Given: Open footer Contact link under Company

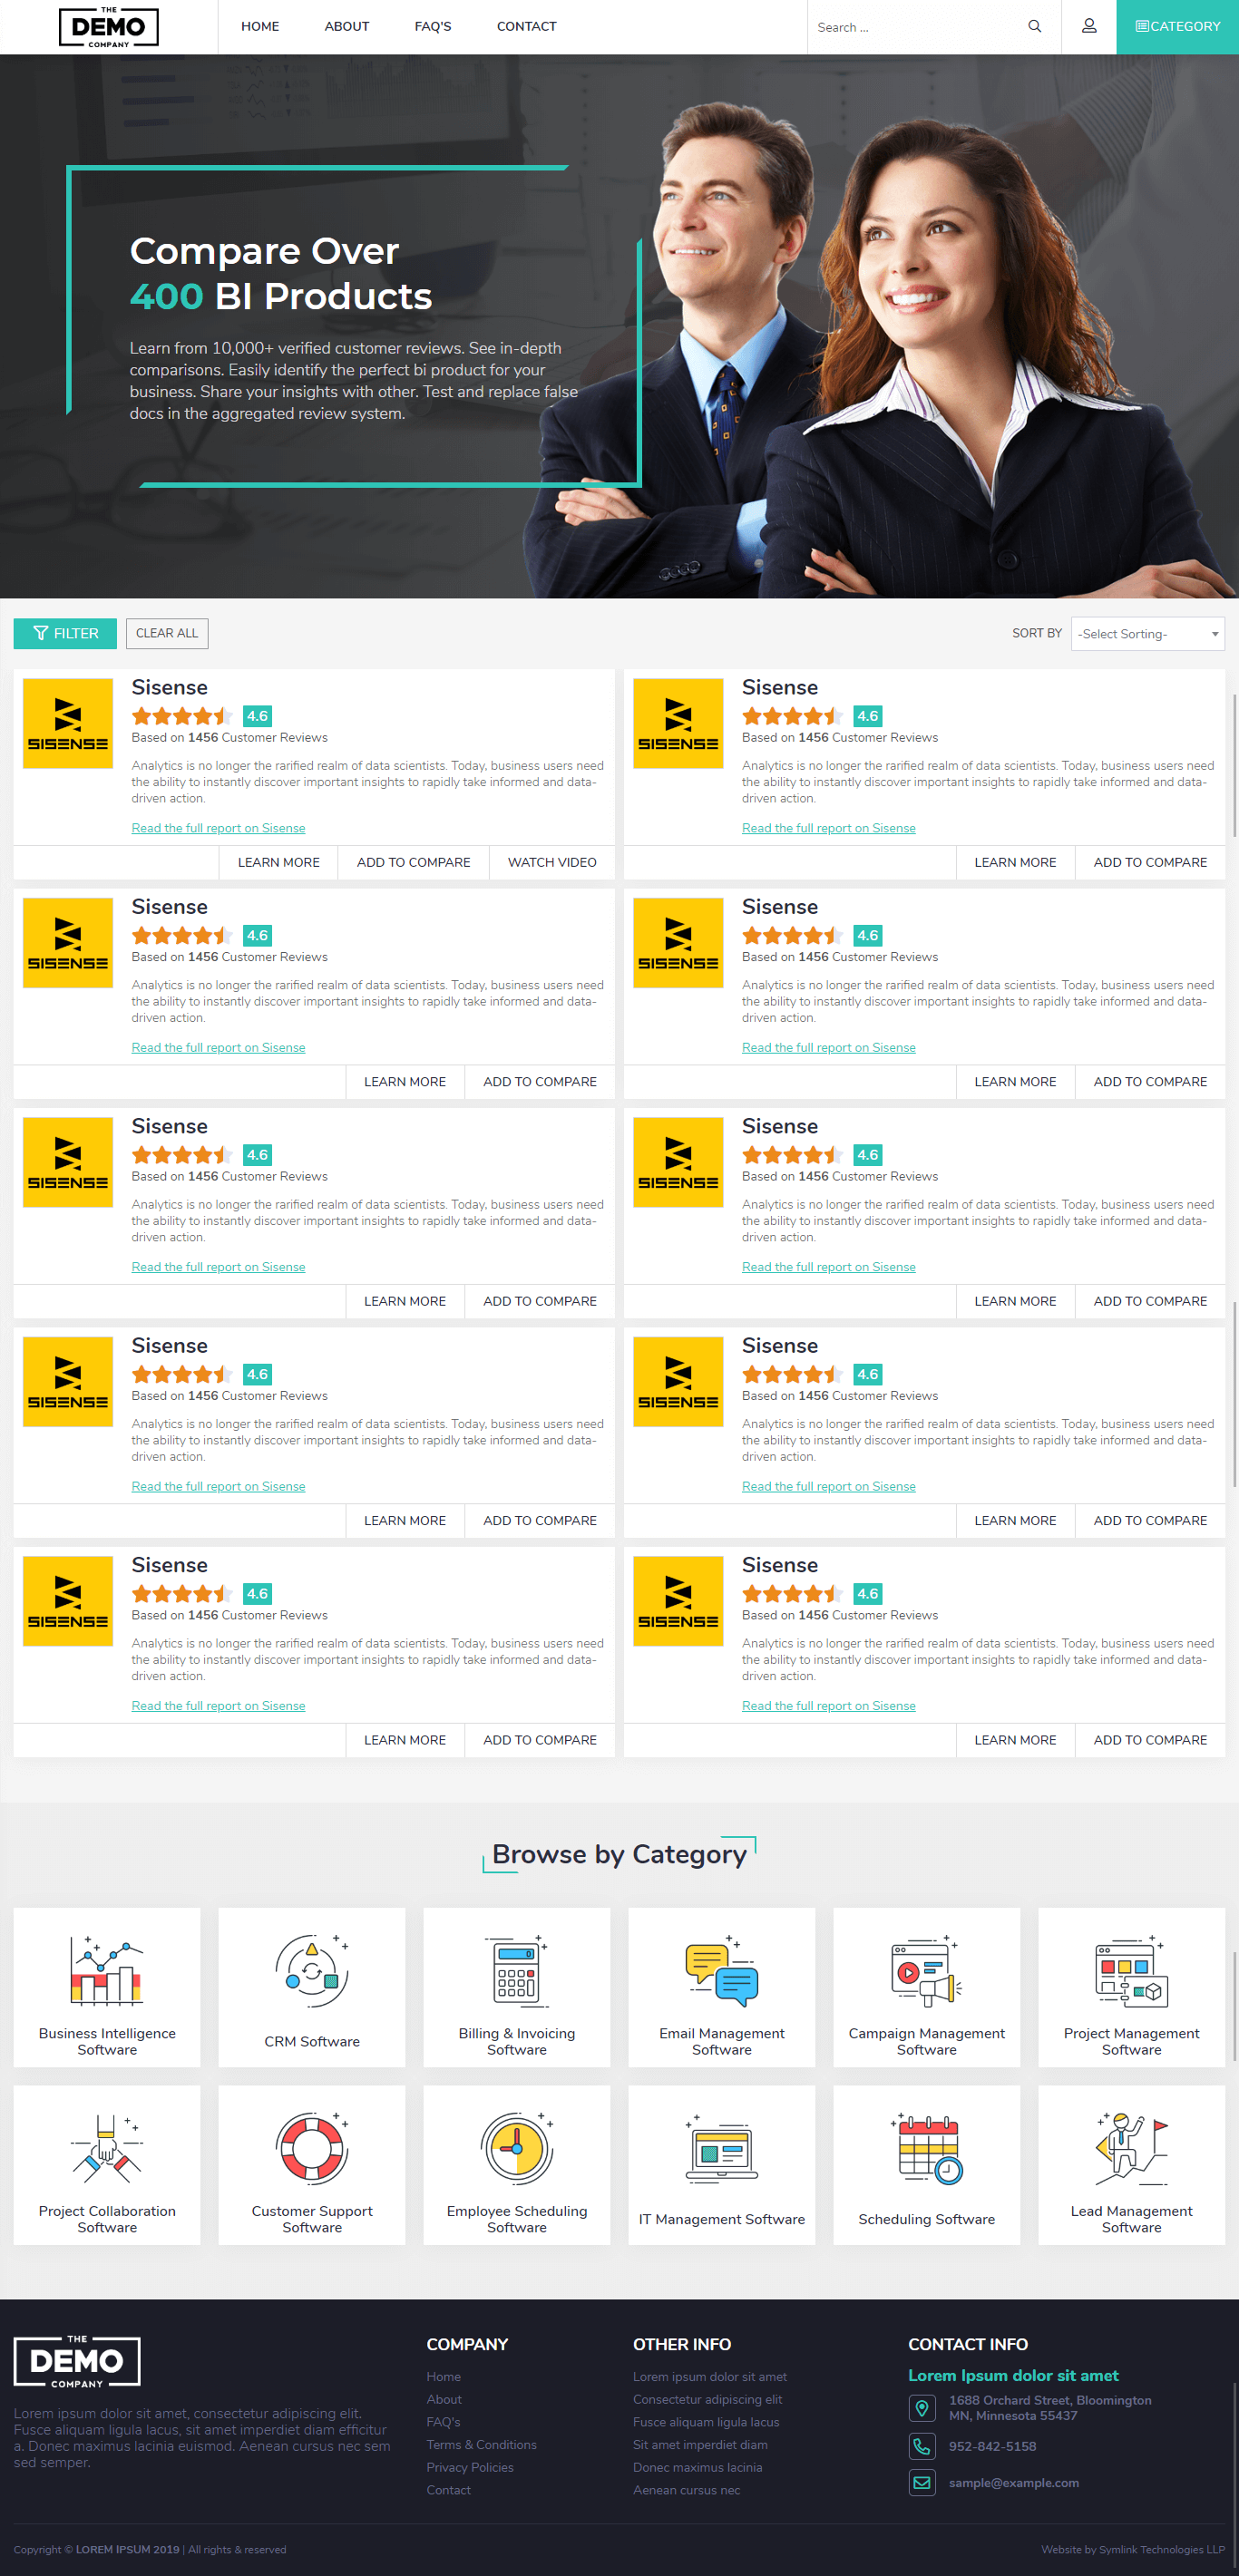Looking at the screenshot, I should point(448,2490).
